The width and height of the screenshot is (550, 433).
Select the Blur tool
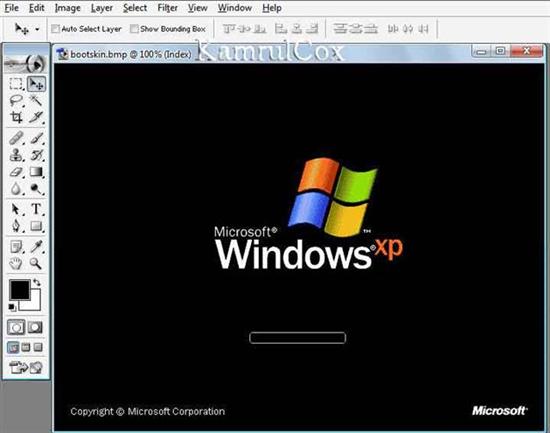coord(16,188)
